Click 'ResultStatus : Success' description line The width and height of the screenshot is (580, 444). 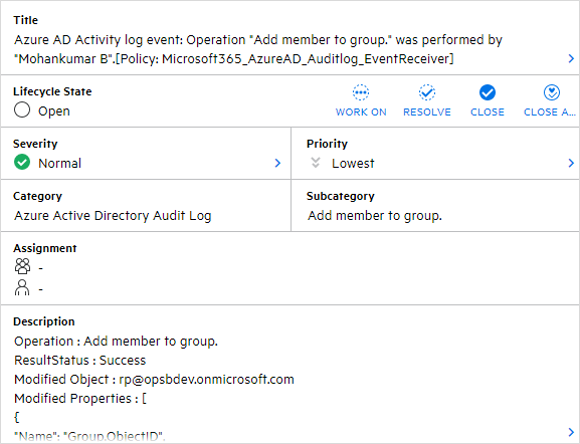pyautogui.click(x=80, y=360)
